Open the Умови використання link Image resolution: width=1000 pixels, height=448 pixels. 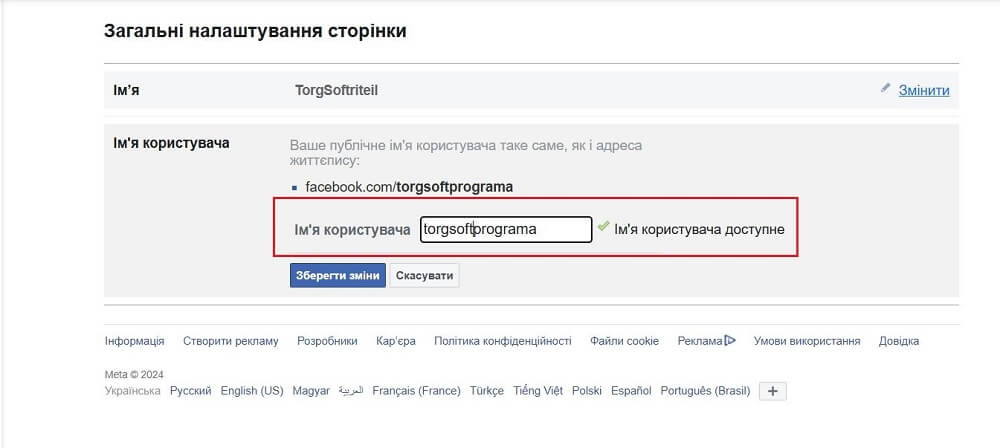tap(807, 341)
